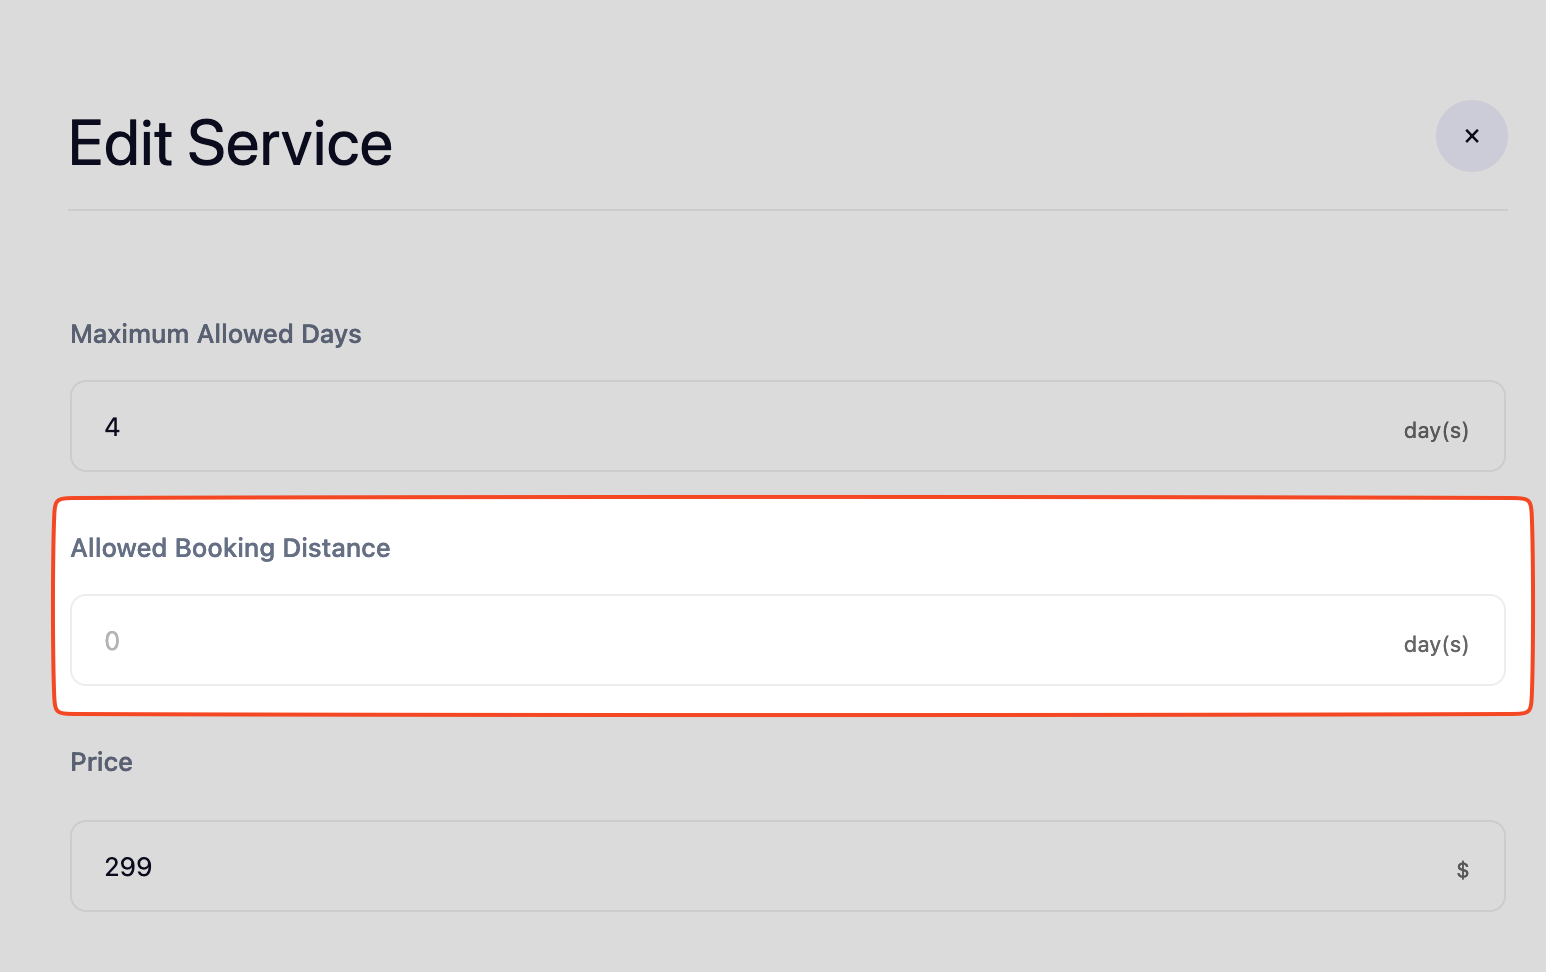Click into the Price input field
Image resolution: width=1546 pixels, height=972 pixels.
pos(700,866)
